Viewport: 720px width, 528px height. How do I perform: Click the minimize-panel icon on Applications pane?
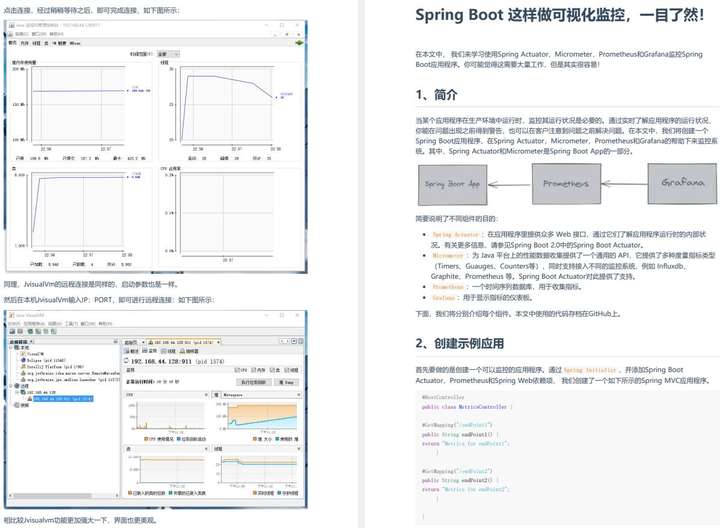pyautogui.click(x=116, y=342)
